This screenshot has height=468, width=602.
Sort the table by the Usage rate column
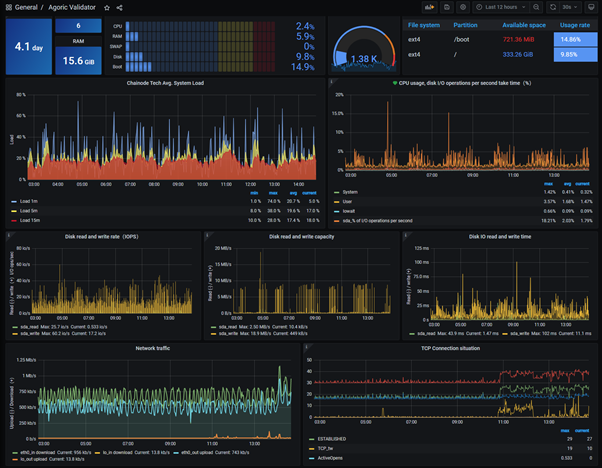coord(575,25)
